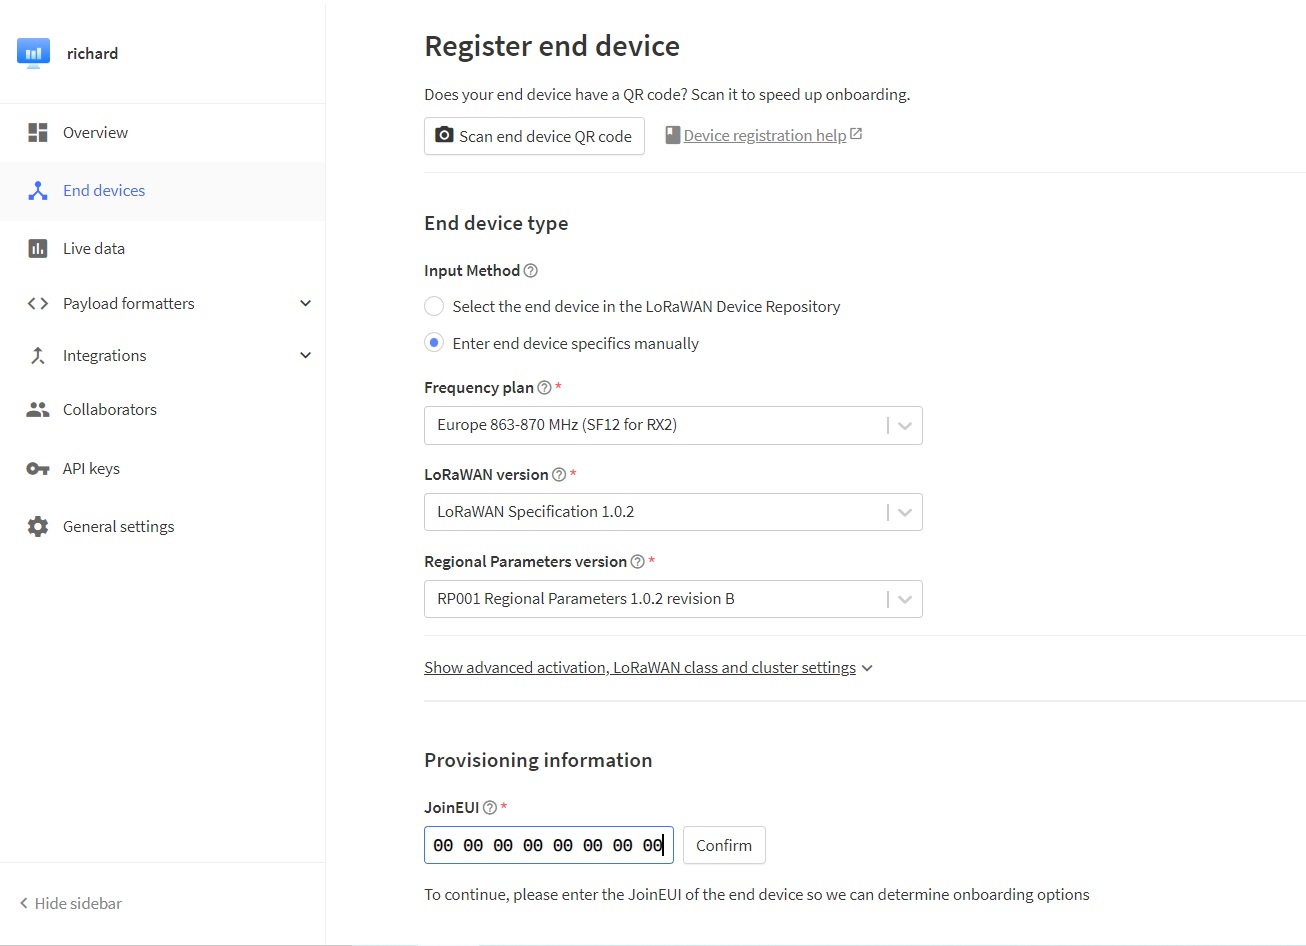The image size is (1306, 946).
Task: Expand the Payload formatters submenu
Action: 306,304
